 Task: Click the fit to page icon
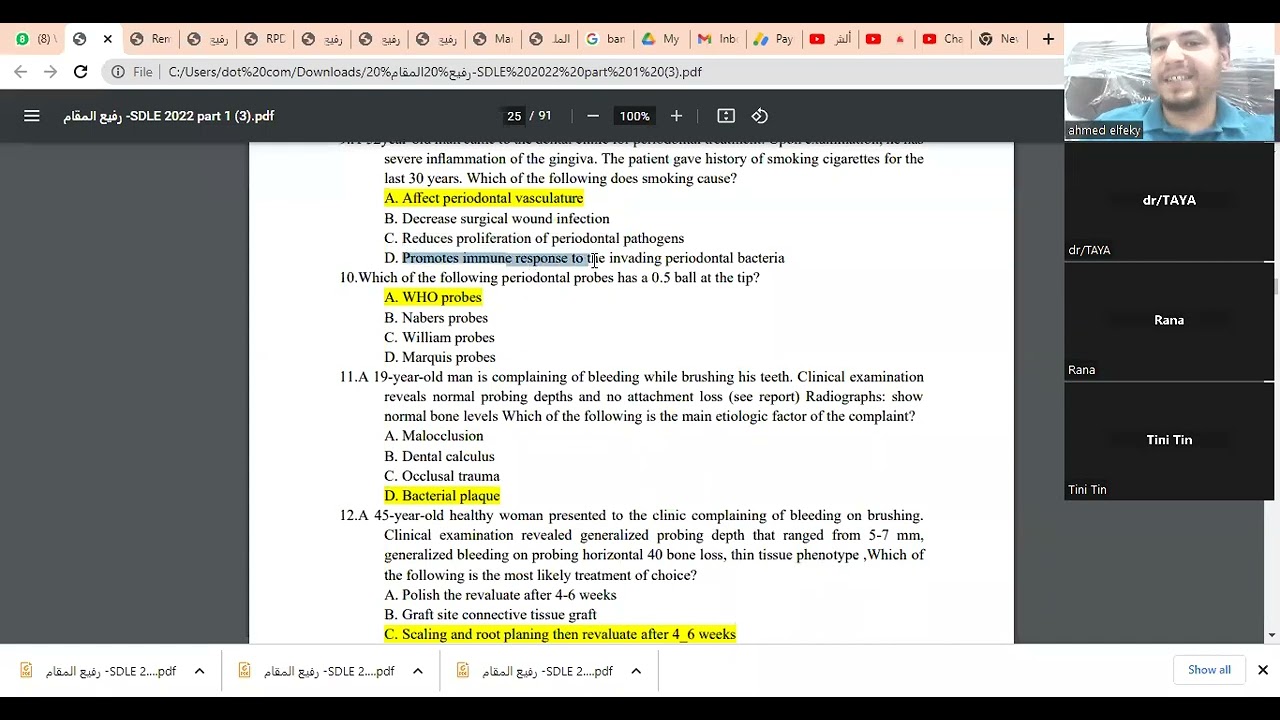click(x=726, y=116)
